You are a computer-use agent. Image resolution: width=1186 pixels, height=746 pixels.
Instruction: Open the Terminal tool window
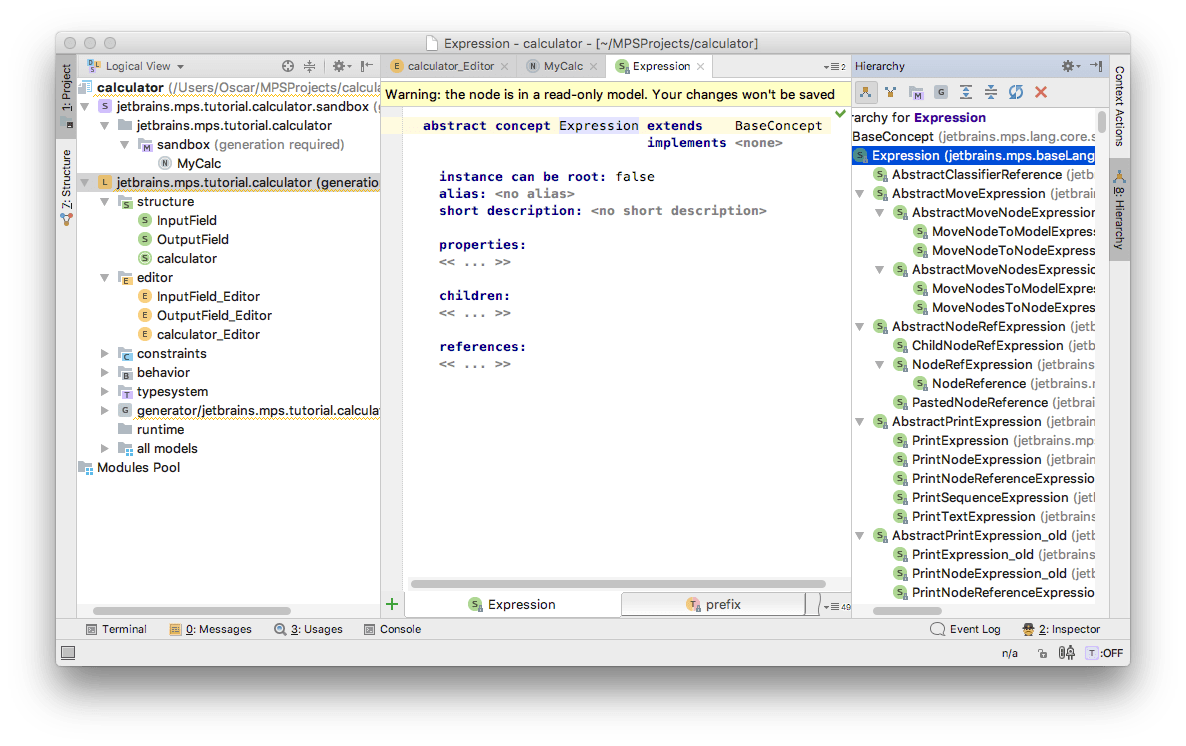pyautogui.click(x=116, y=629)
